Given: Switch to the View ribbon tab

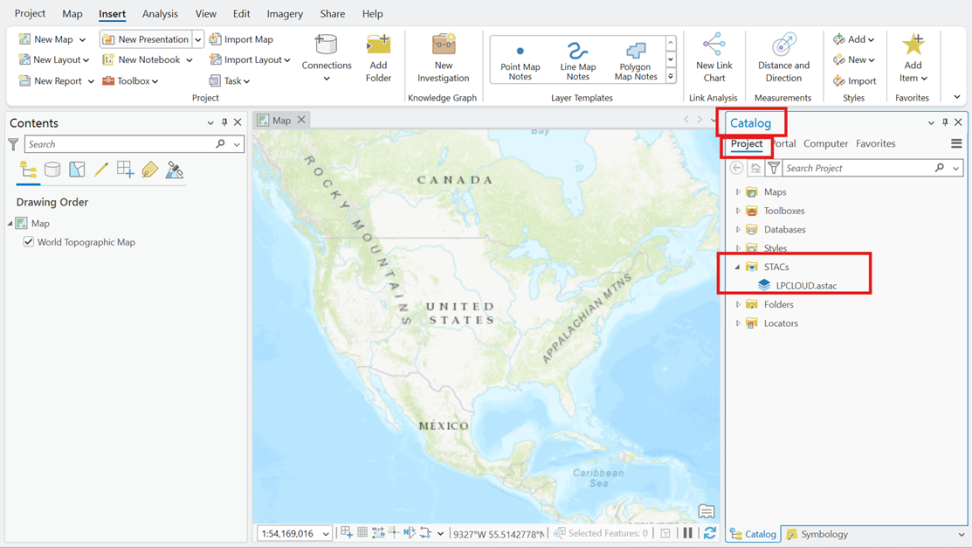Looking at the screenshot, I should click(x=206, y=13).
